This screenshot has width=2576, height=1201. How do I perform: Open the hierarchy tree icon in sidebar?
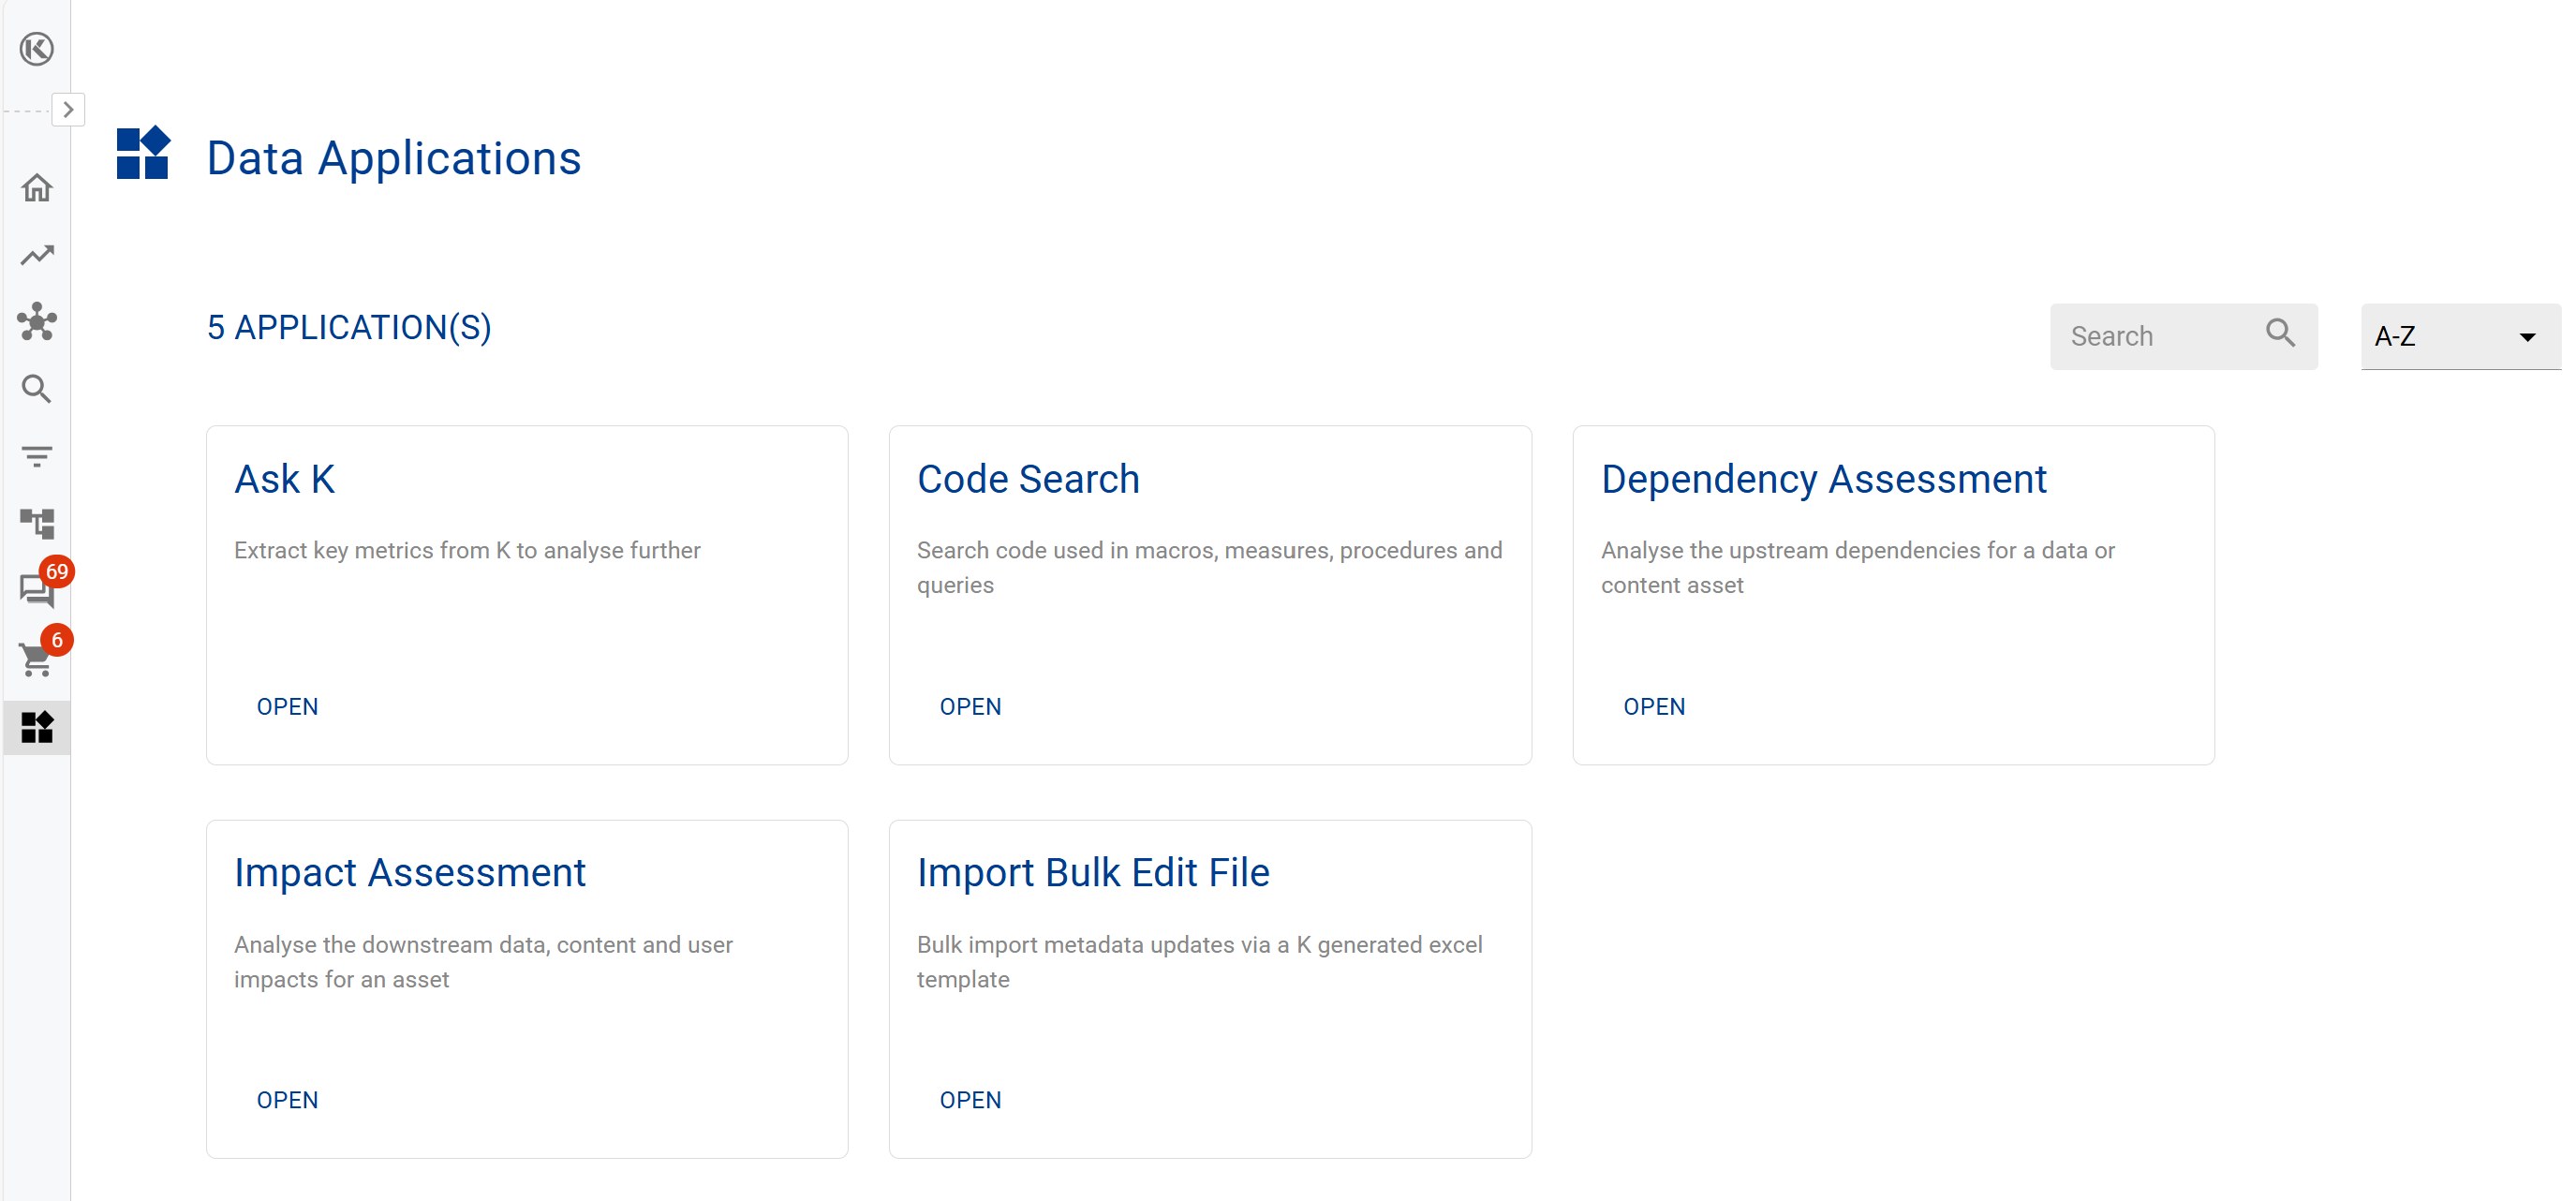[x=37, y=523]
